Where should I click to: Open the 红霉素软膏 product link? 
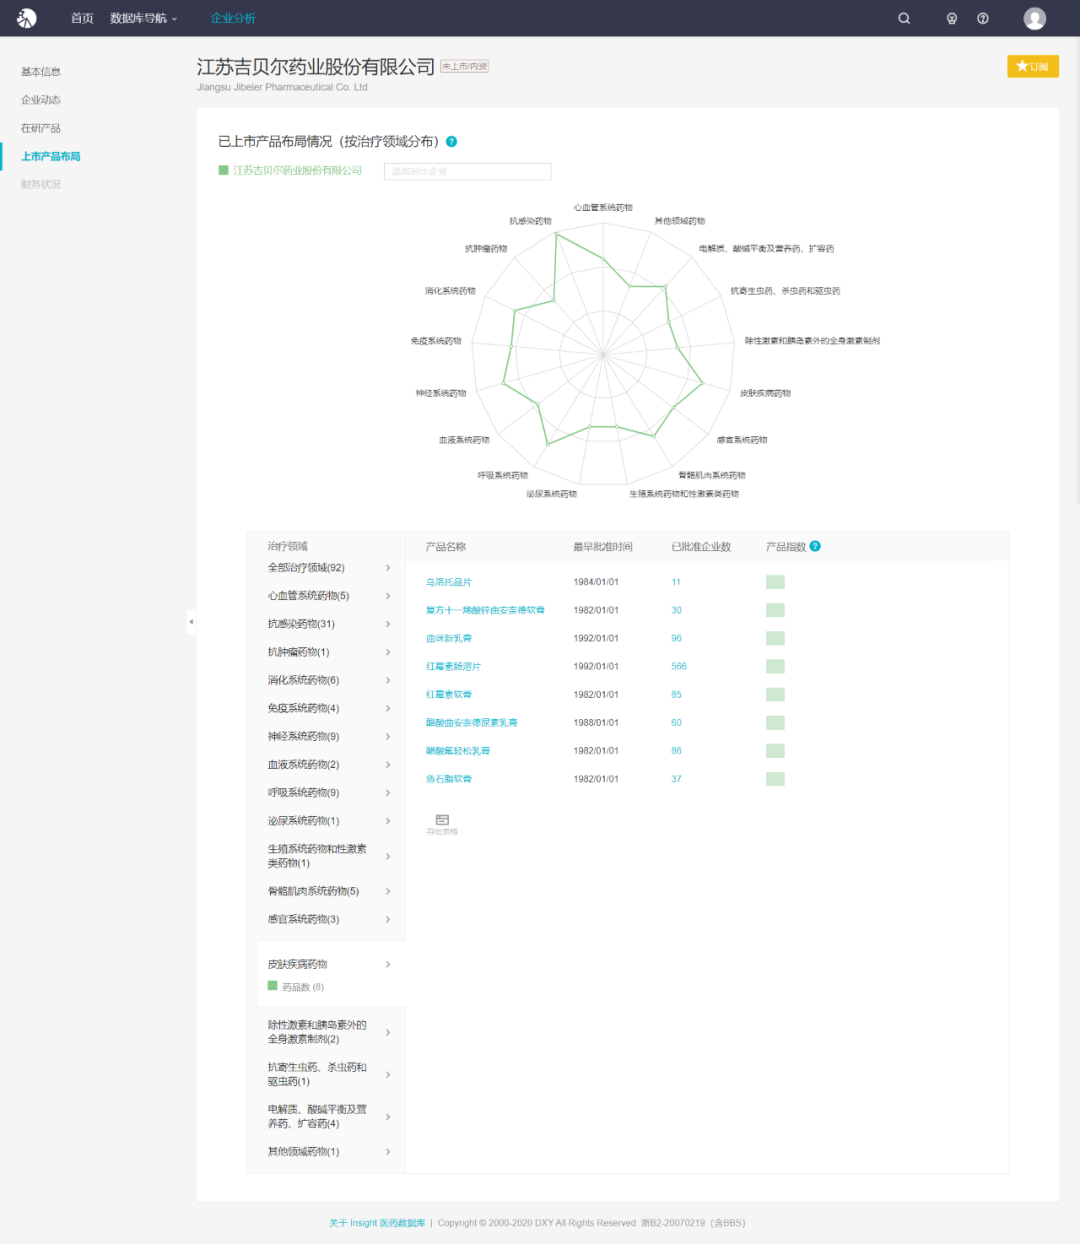point(449,694)
